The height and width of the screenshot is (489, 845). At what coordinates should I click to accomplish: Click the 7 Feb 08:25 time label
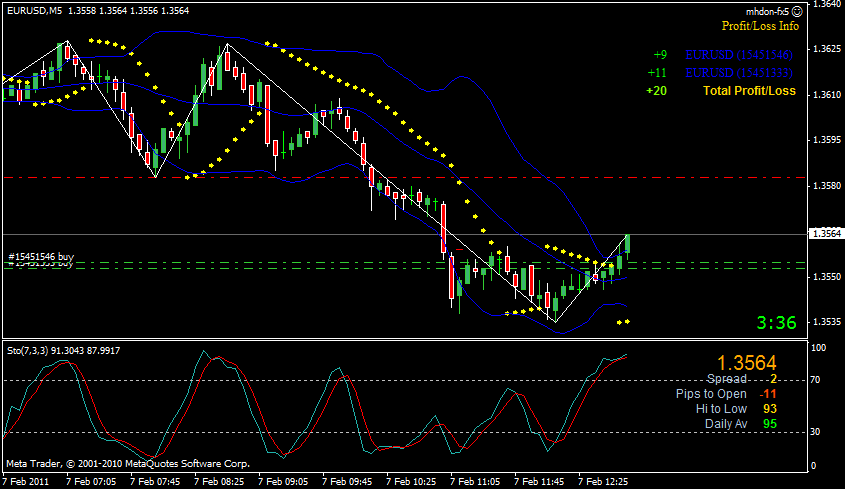pyautogui.click(x=219, y=481)
